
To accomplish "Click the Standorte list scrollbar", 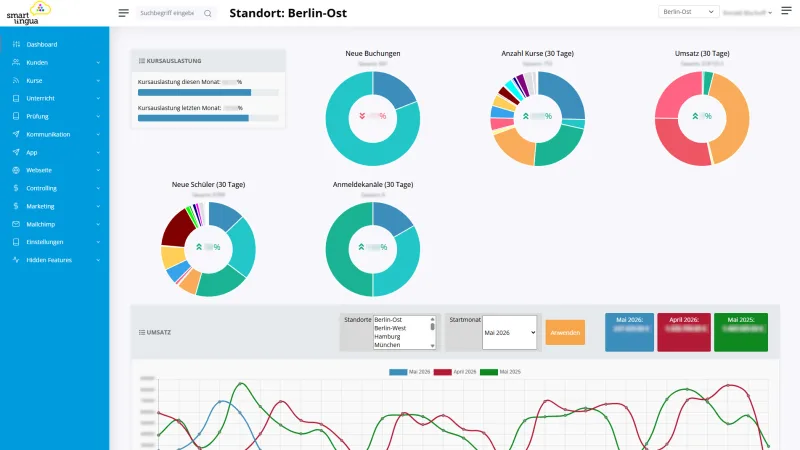I will pos(433,332).
